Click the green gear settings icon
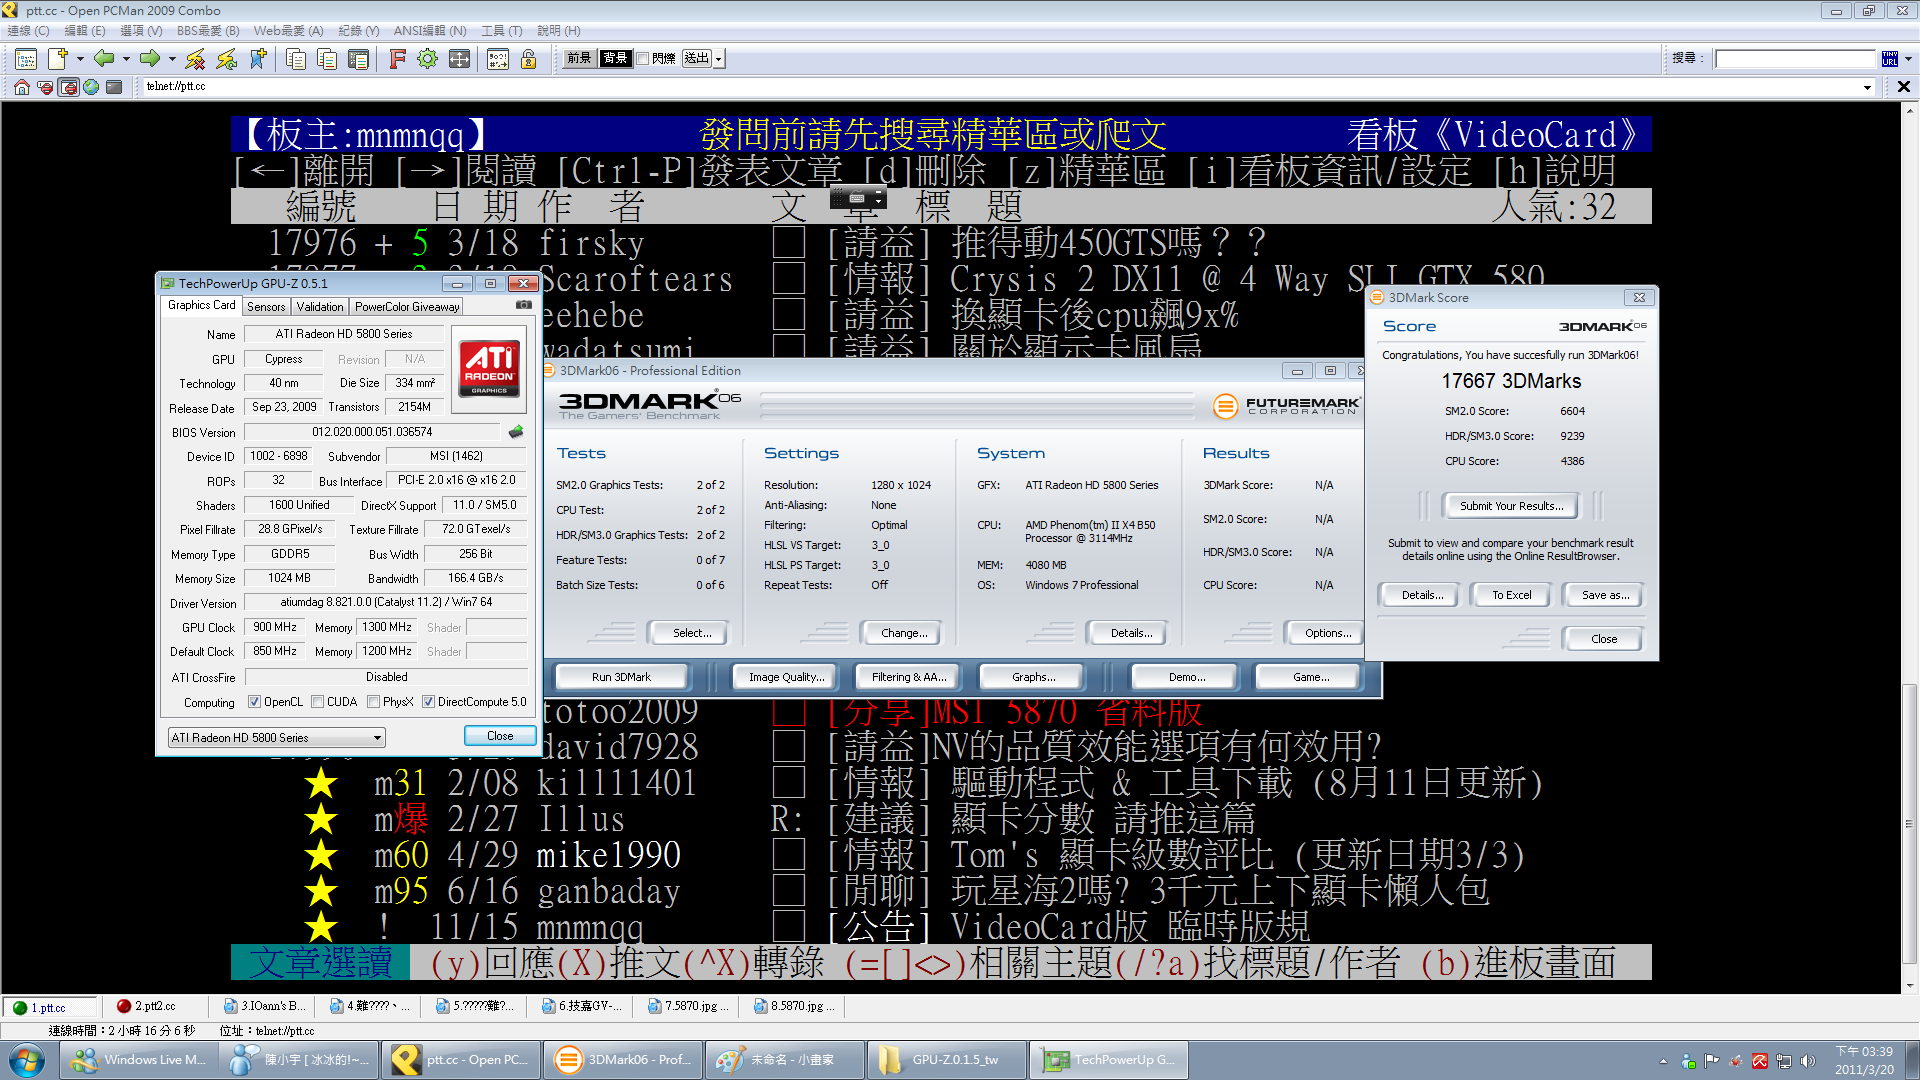 pos(427,59)
